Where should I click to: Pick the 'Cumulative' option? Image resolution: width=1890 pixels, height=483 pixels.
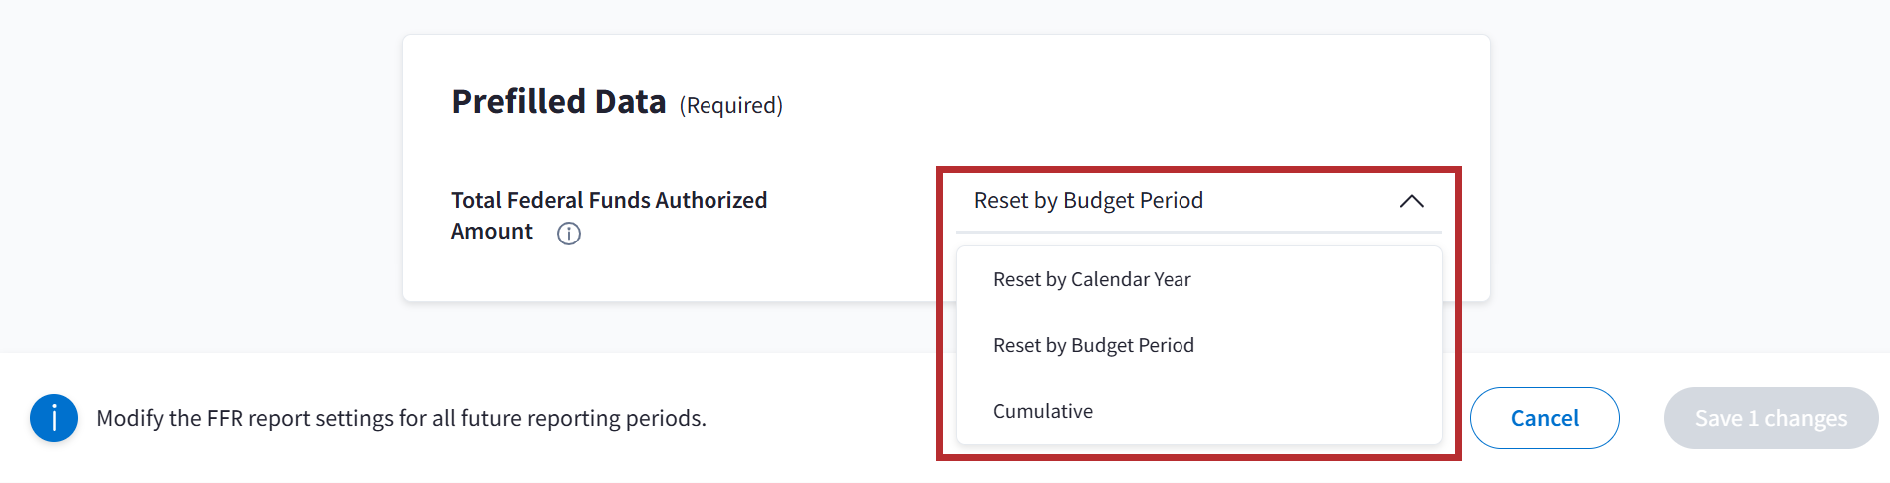pos(1043,412)
